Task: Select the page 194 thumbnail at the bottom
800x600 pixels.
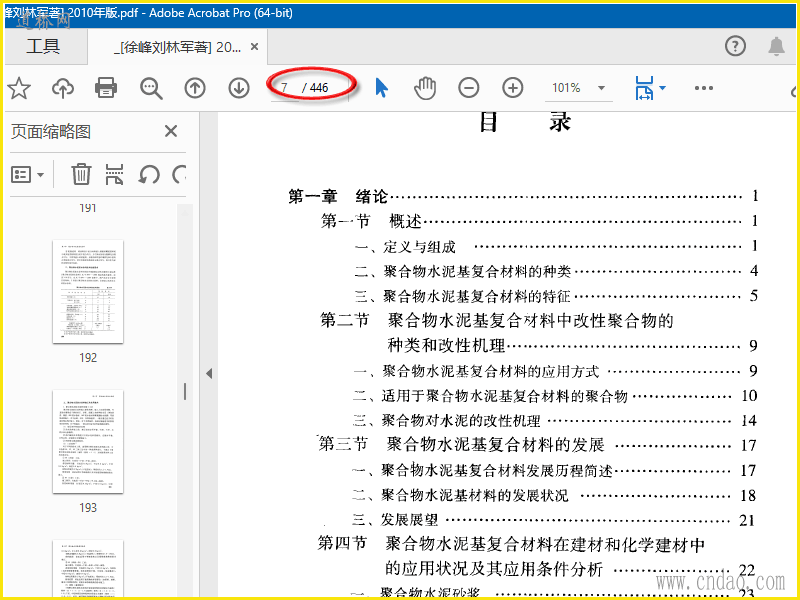Action: (x=88, y=568)
